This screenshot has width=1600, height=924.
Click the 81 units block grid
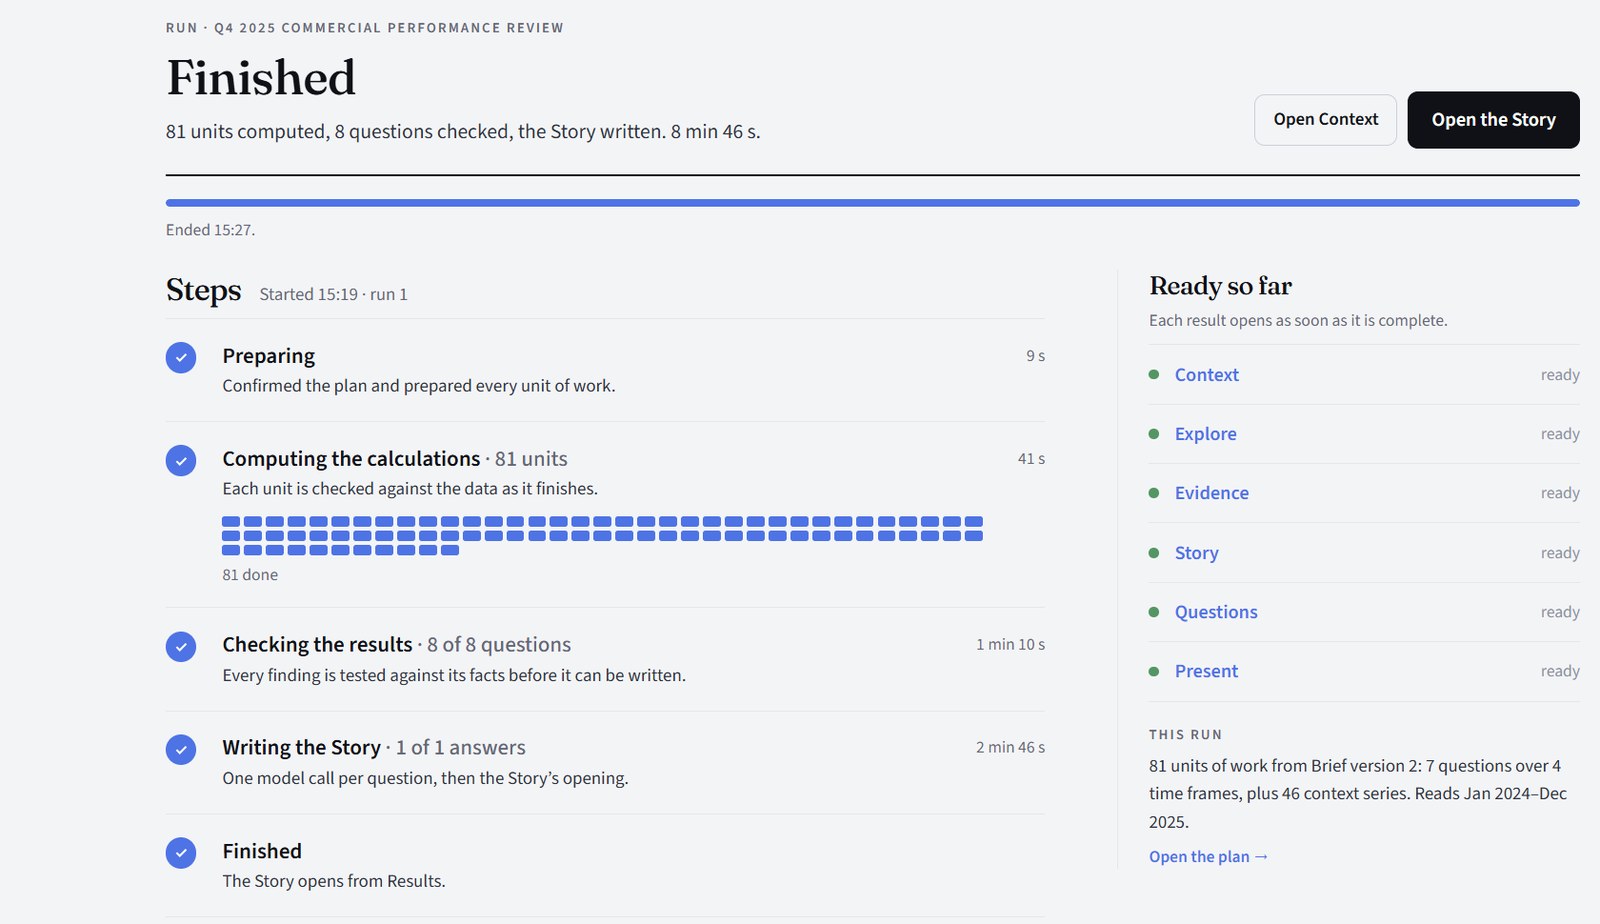coord(602,536)
